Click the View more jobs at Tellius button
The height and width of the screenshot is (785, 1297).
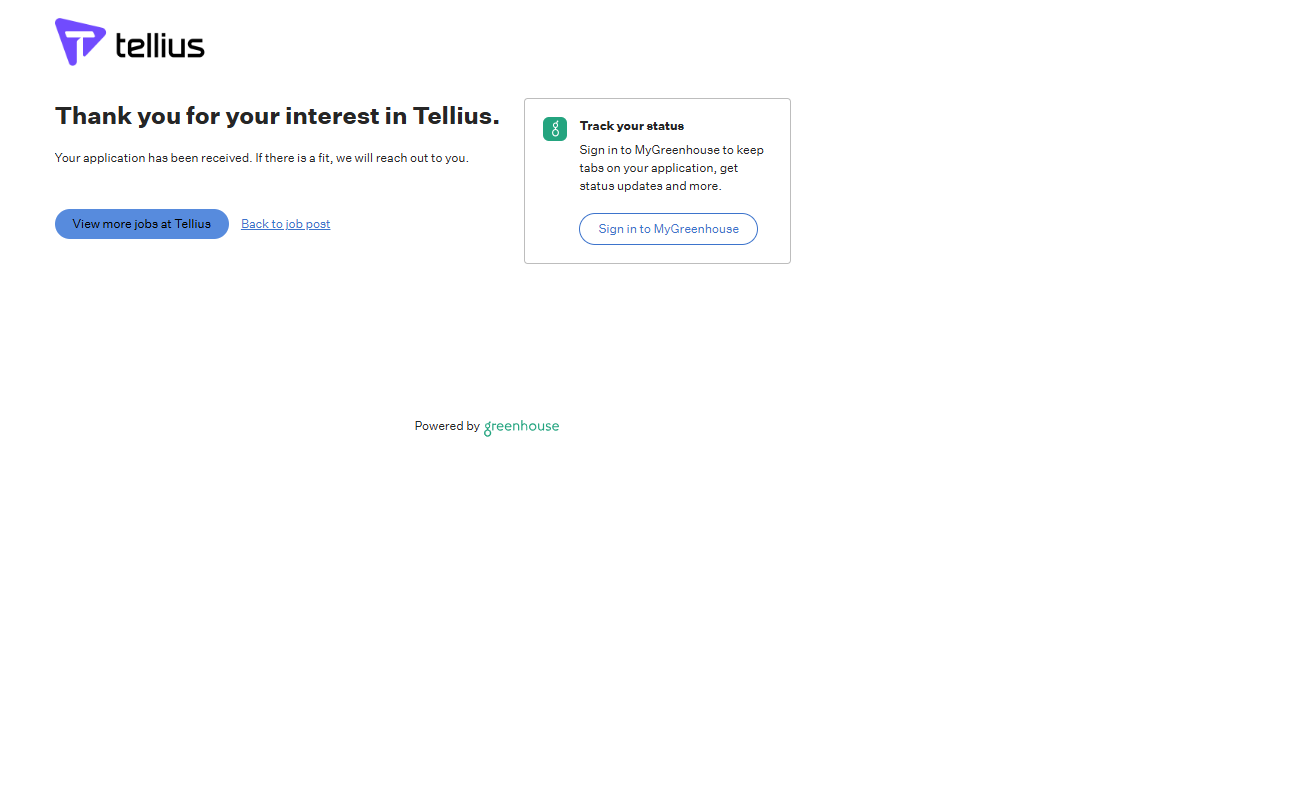(x=142, y=224)
